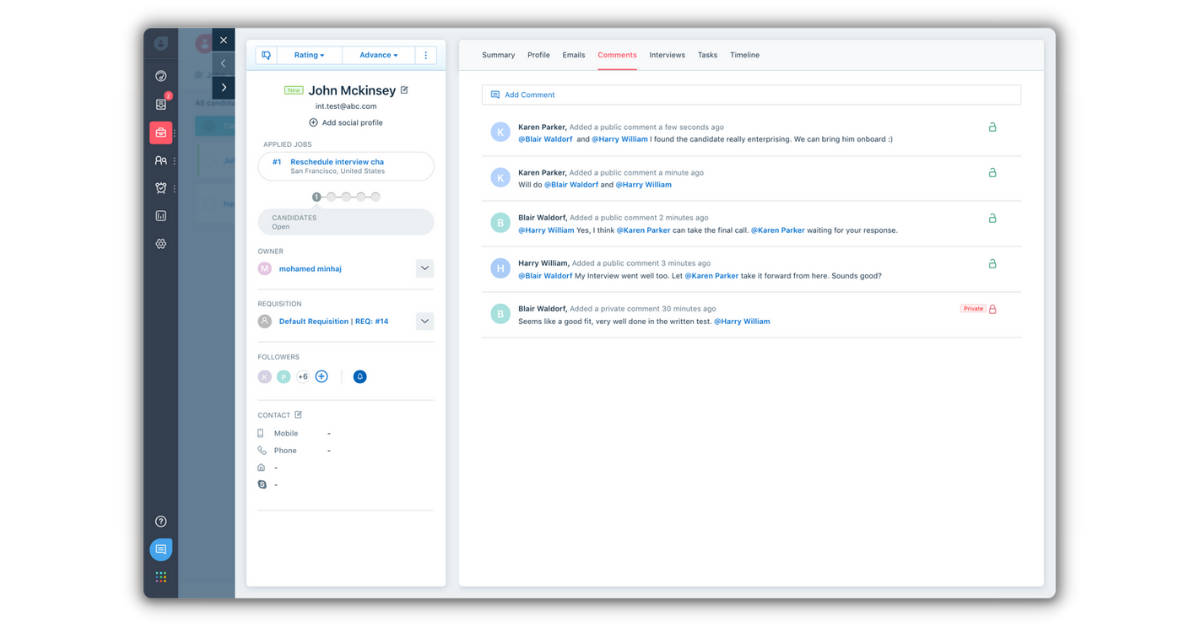The image size is (1200, 630).
Task: View the Reports chart icon in sidebar
Action: [160, 214]
